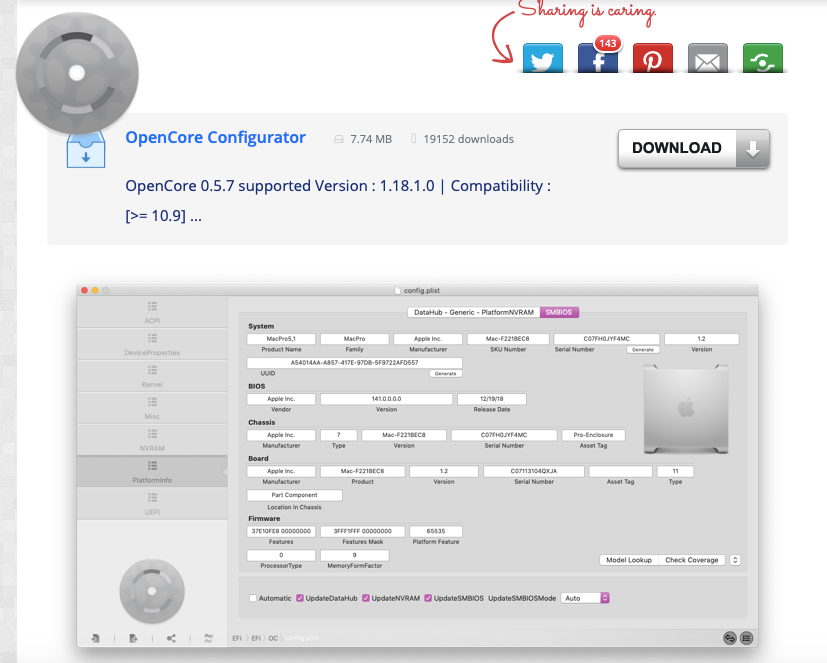Click the Firmware Features field
Screen dimensions: 827x663
click(x=281, y=531)
